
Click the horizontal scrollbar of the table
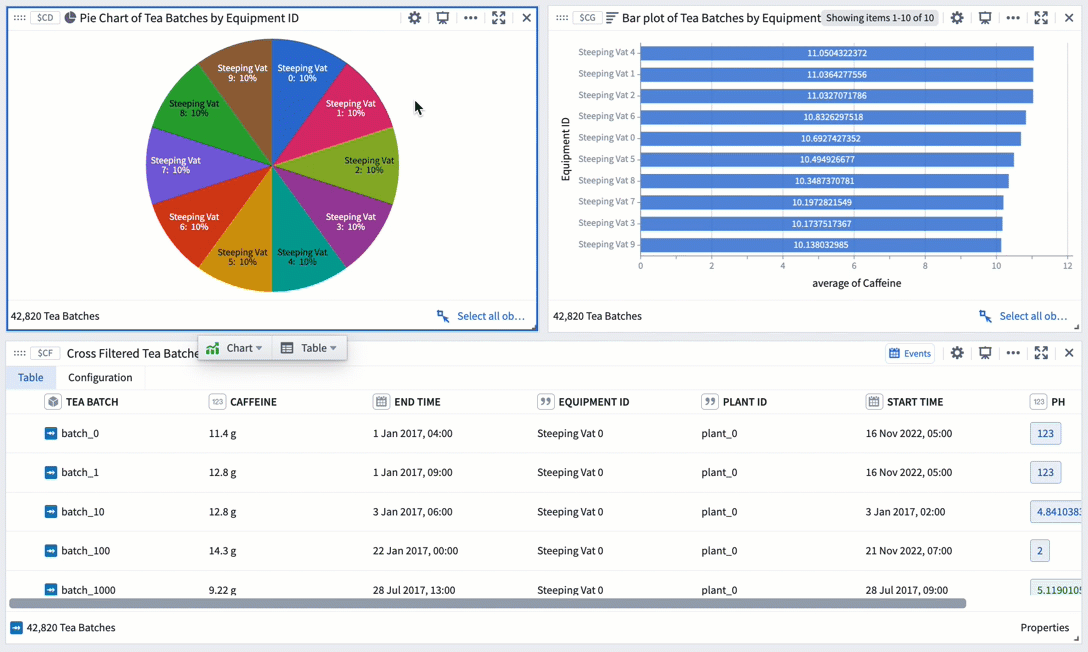(x=487, y=603)
